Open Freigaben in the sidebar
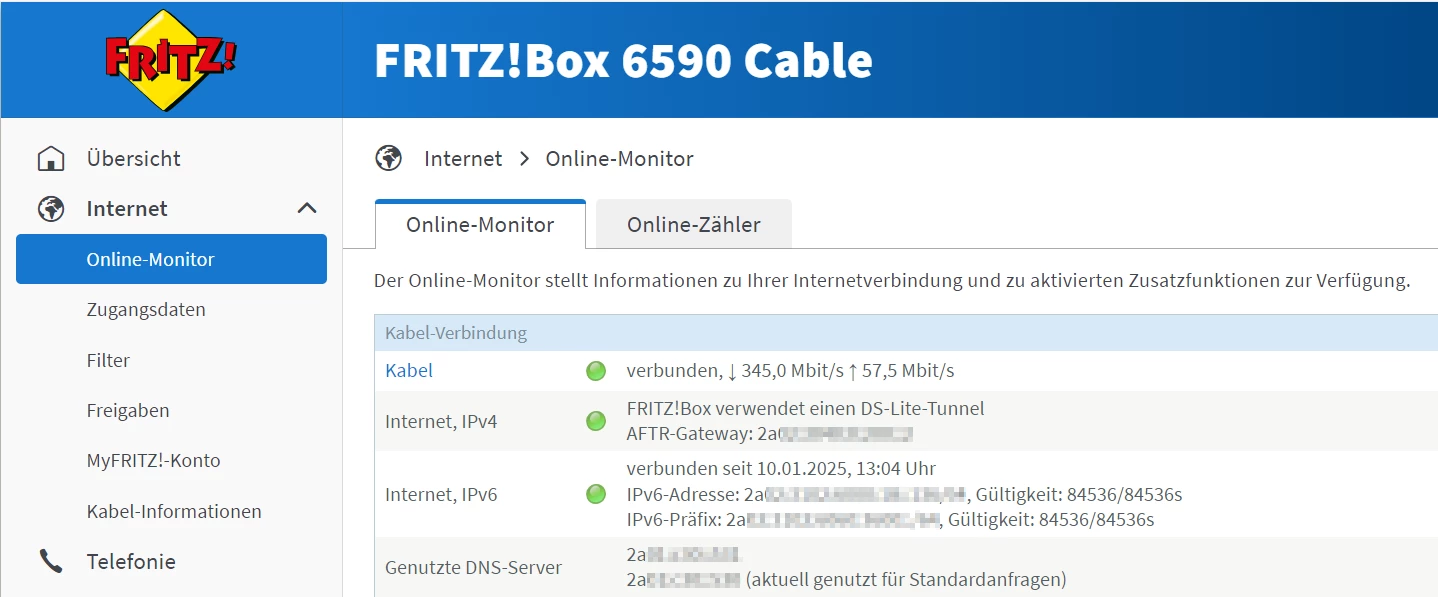This screenshot has height=597, width=1438. pyautogui.click(x=128, y=410)
